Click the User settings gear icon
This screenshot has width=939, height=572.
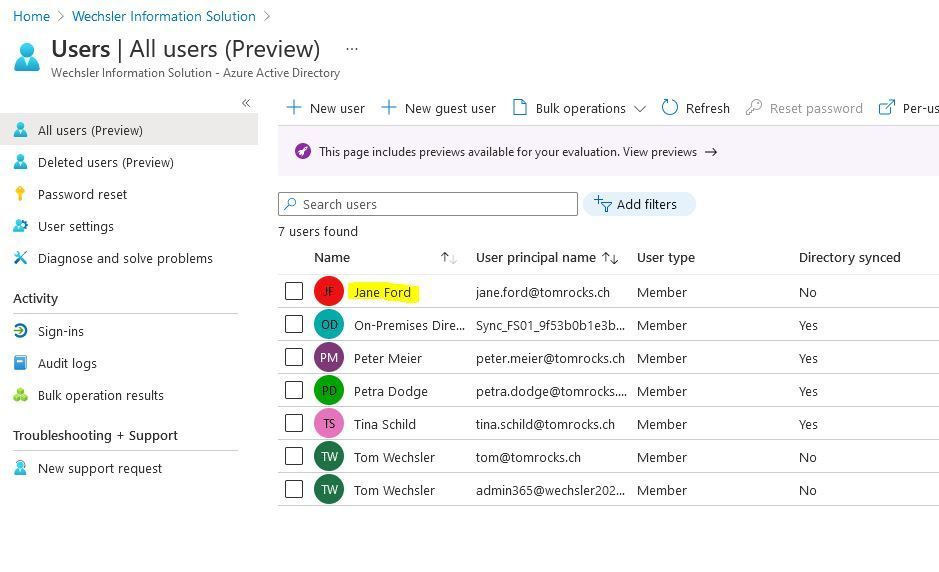point(20,226)
